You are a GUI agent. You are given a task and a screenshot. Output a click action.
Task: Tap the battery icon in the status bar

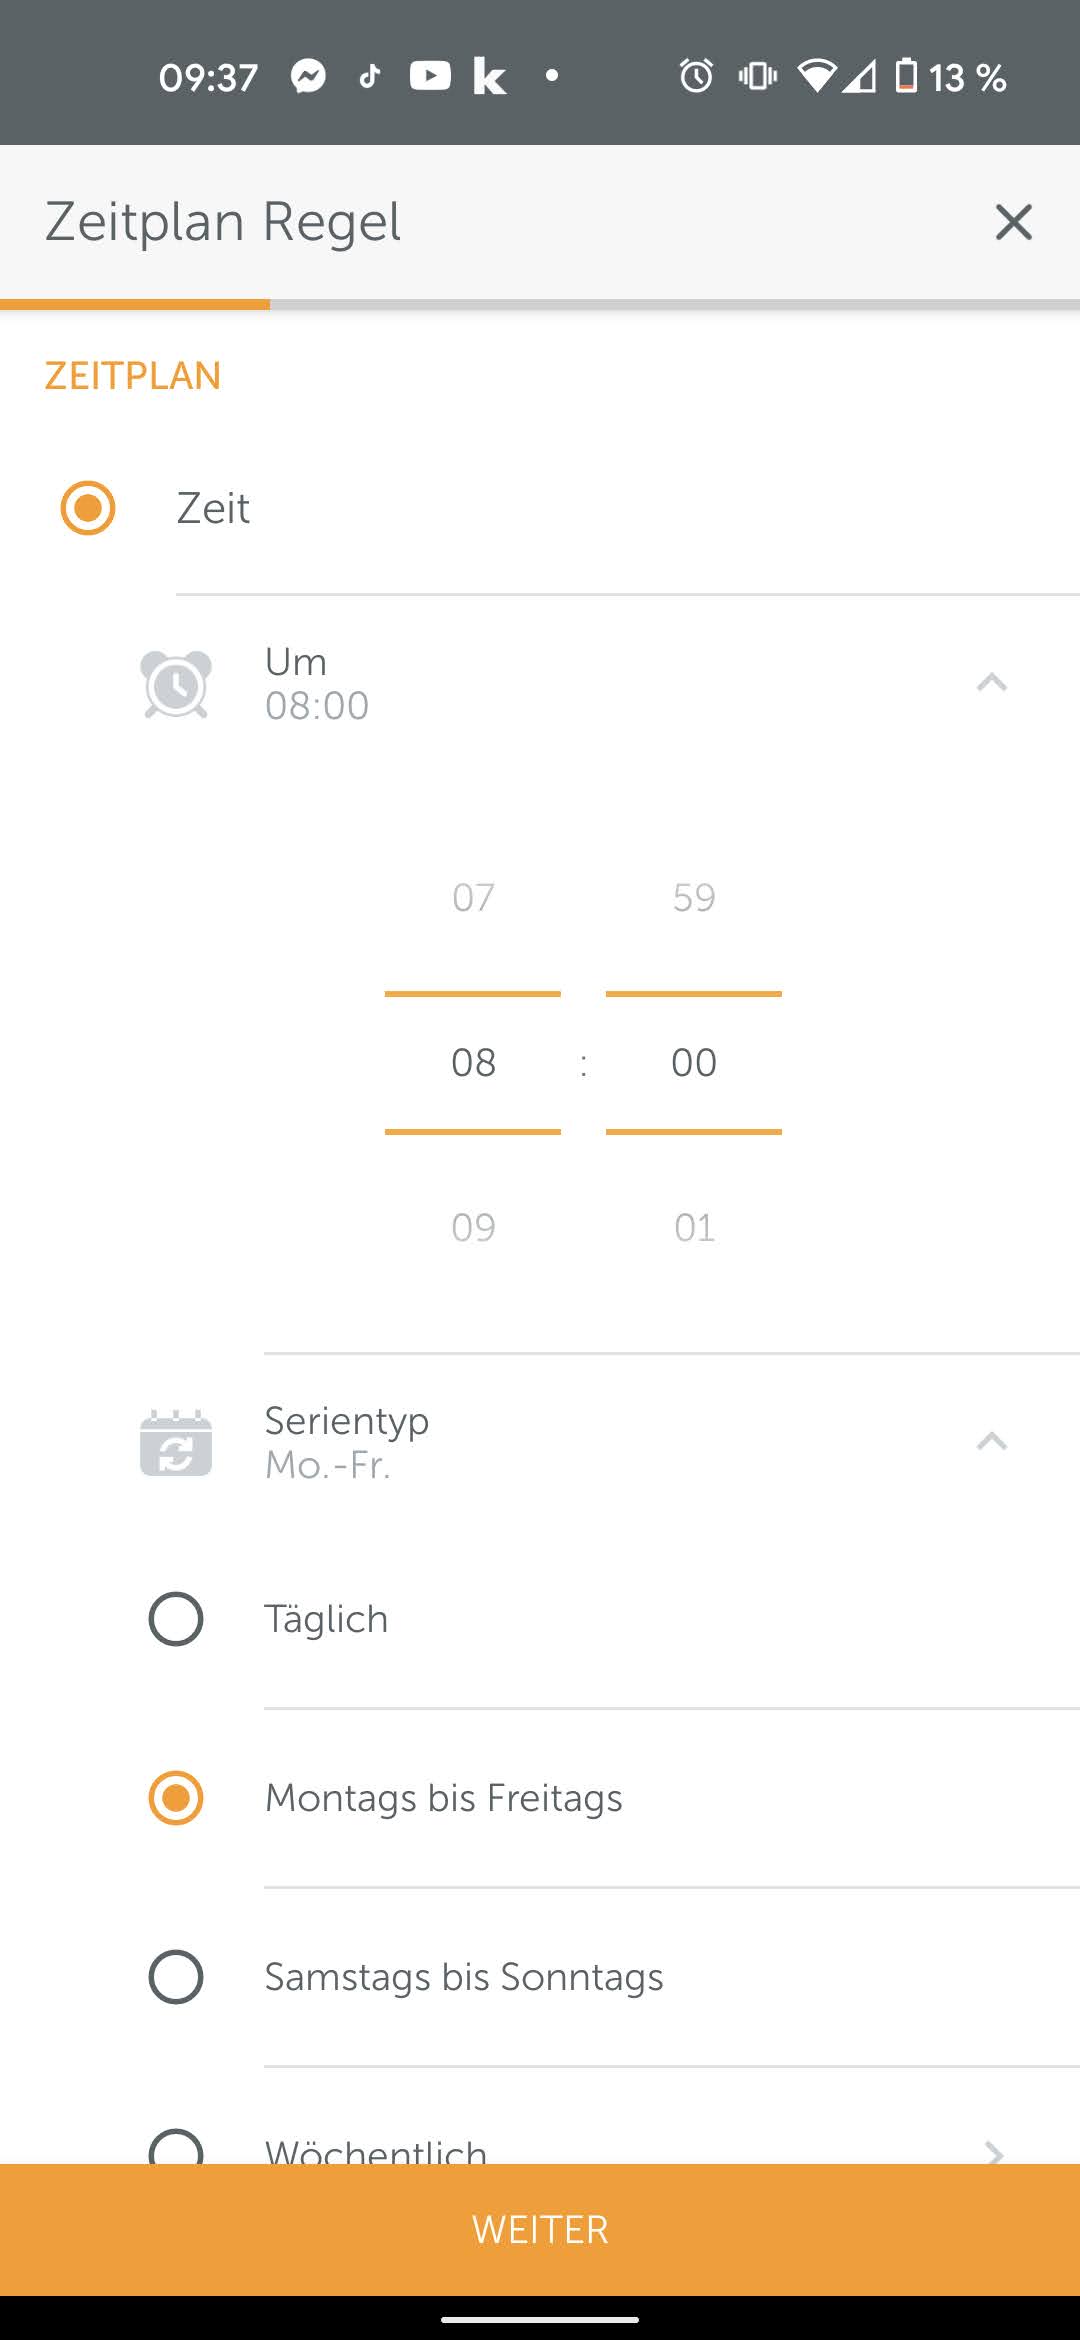[x=906, y=76]
